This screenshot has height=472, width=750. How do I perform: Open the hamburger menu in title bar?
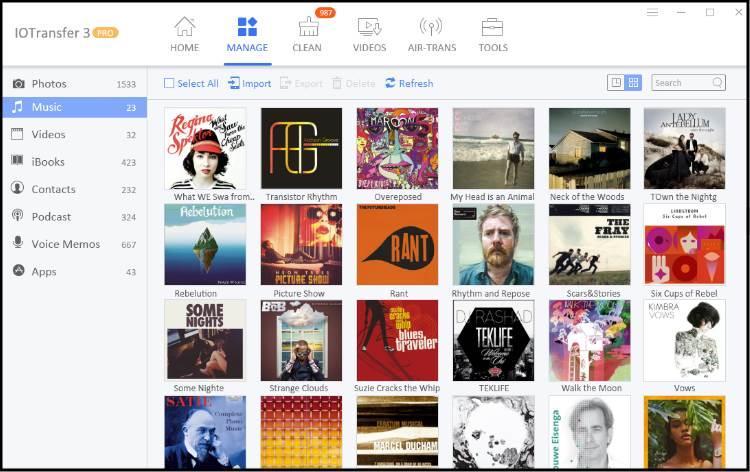click(x=652, y=12)
